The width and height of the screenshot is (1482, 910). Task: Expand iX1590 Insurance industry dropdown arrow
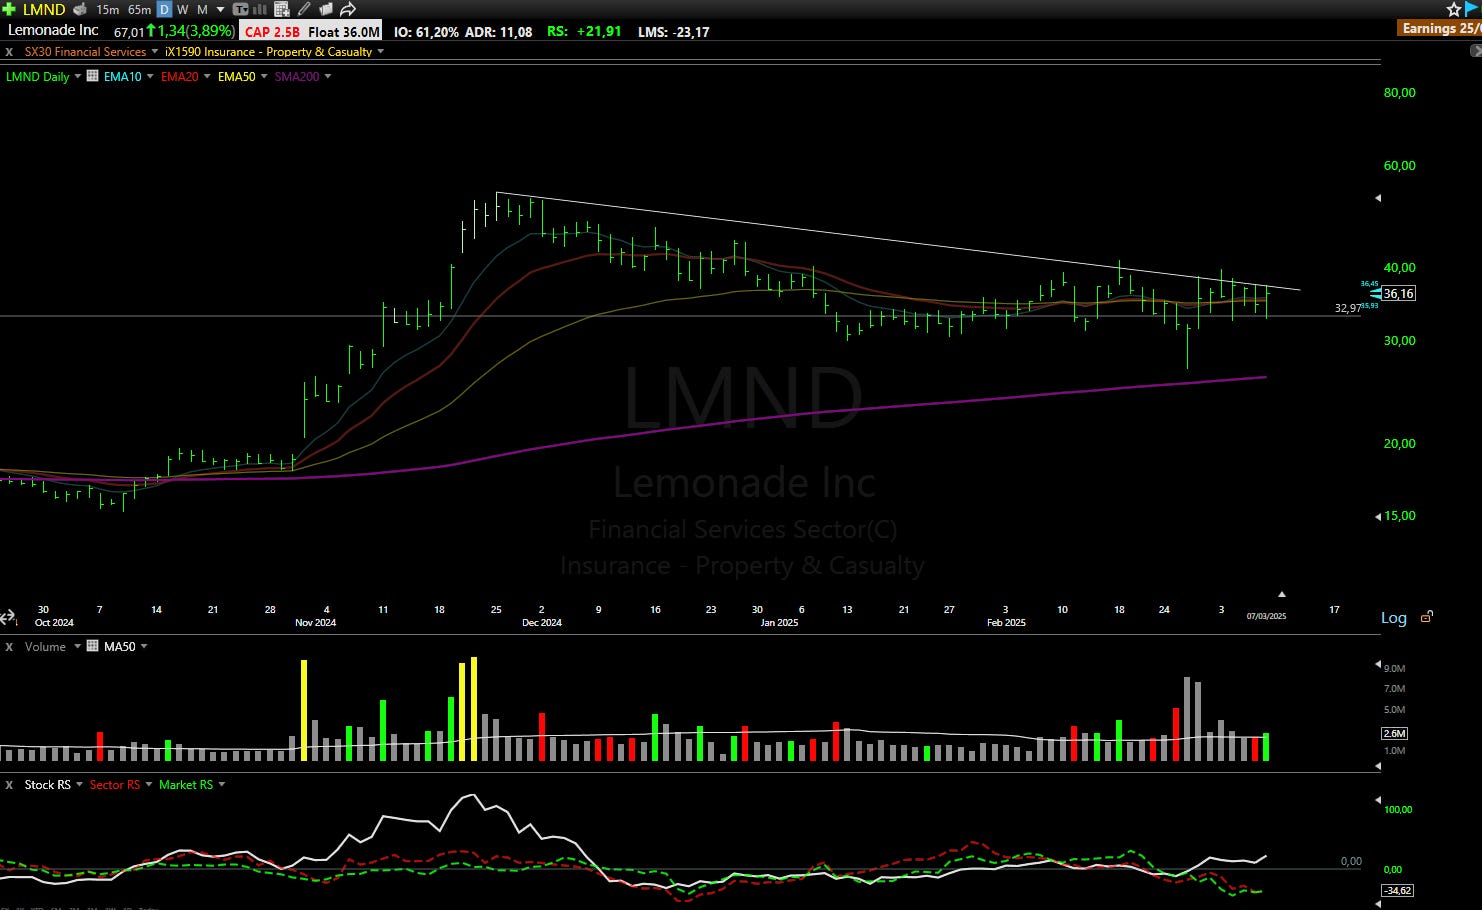(x=381, y=52)
